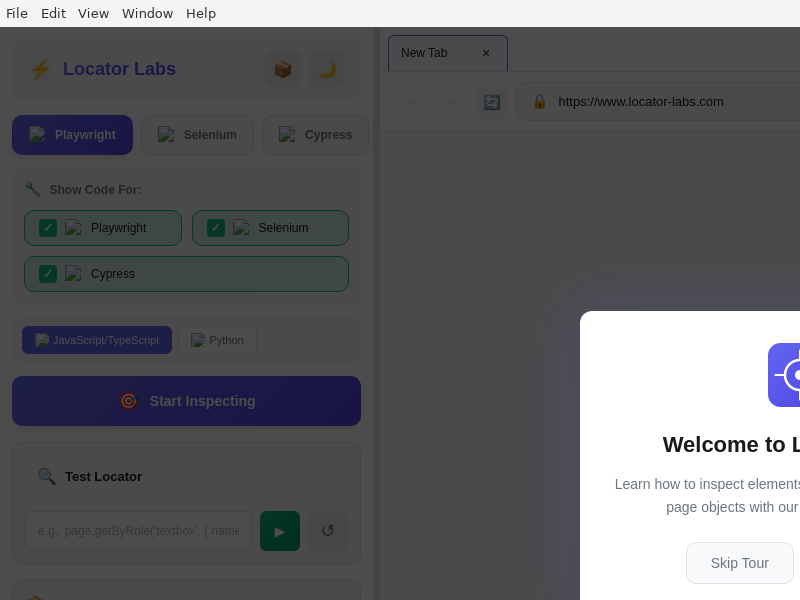
Task: Toggle the Playwright code checkbox
Action: [48, 228]
